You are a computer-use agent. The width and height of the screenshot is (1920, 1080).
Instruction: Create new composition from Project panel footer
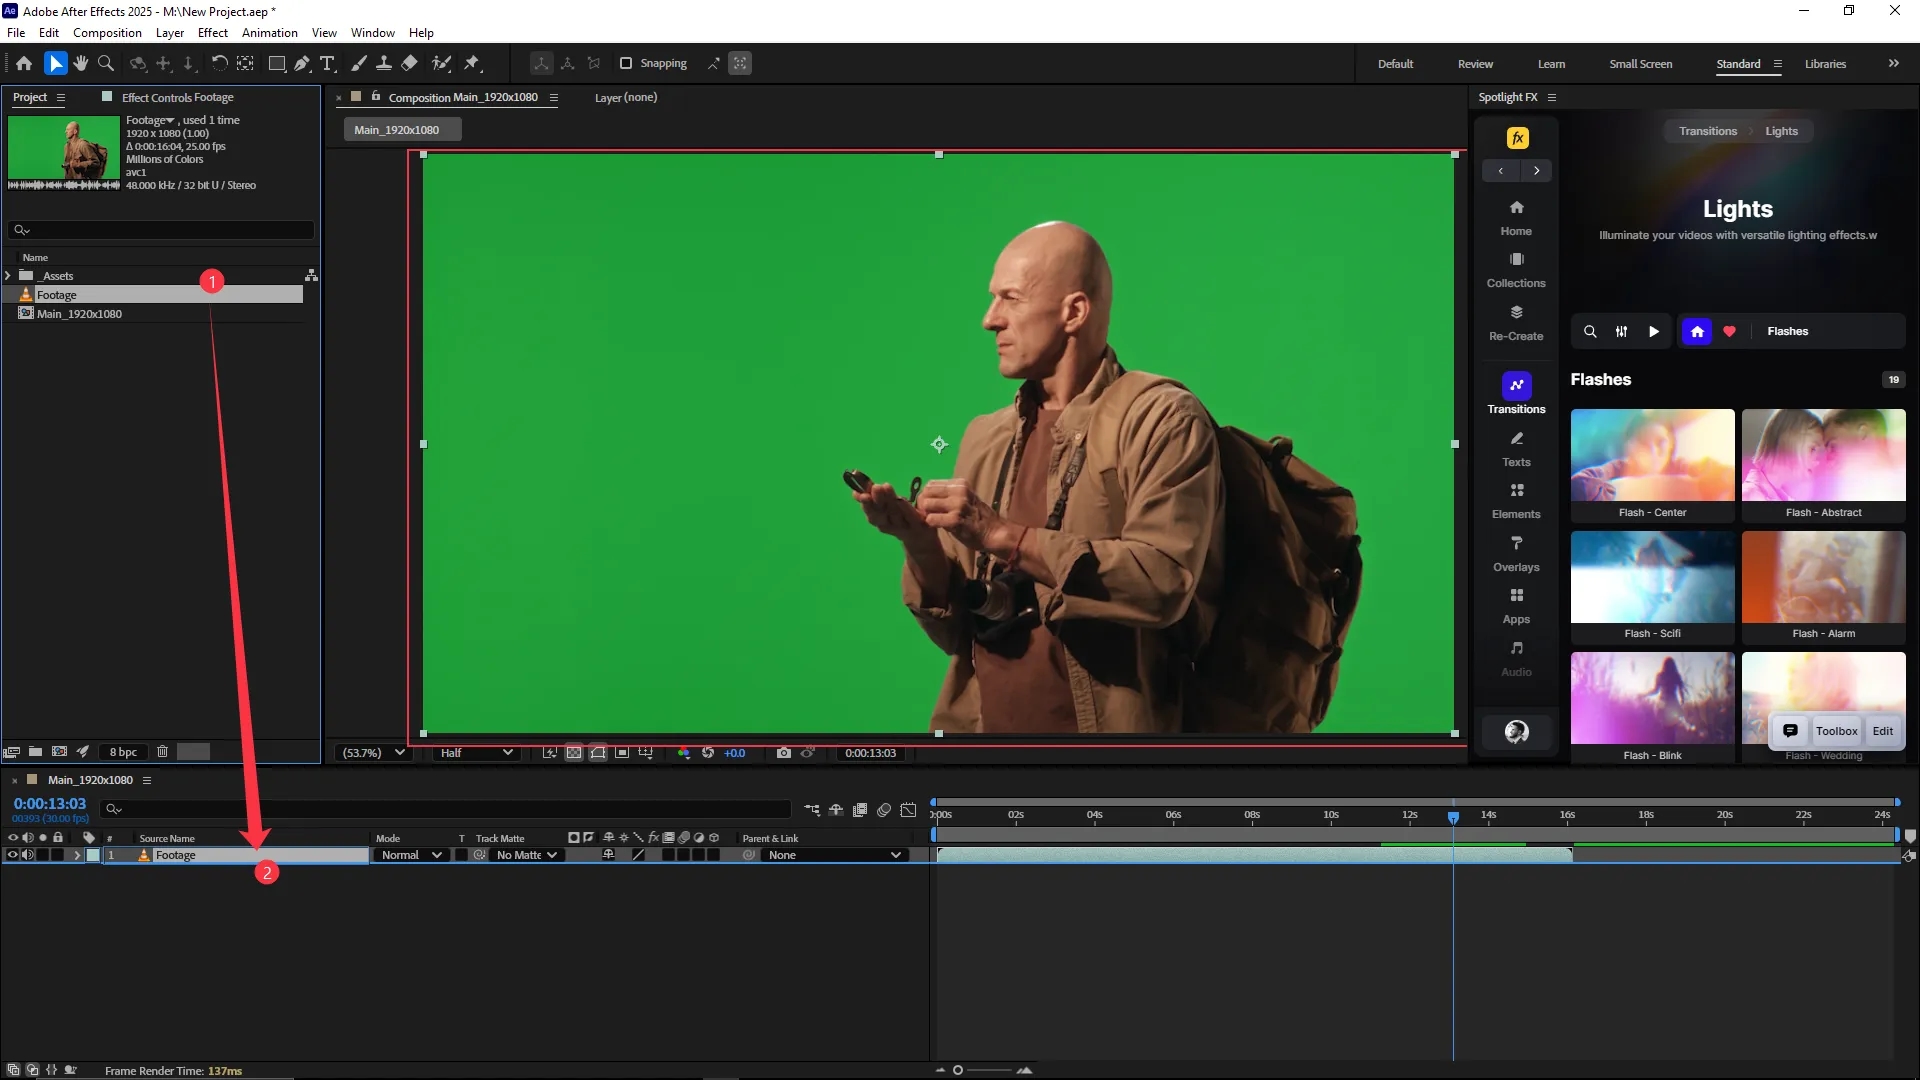[x=59, y=752]
